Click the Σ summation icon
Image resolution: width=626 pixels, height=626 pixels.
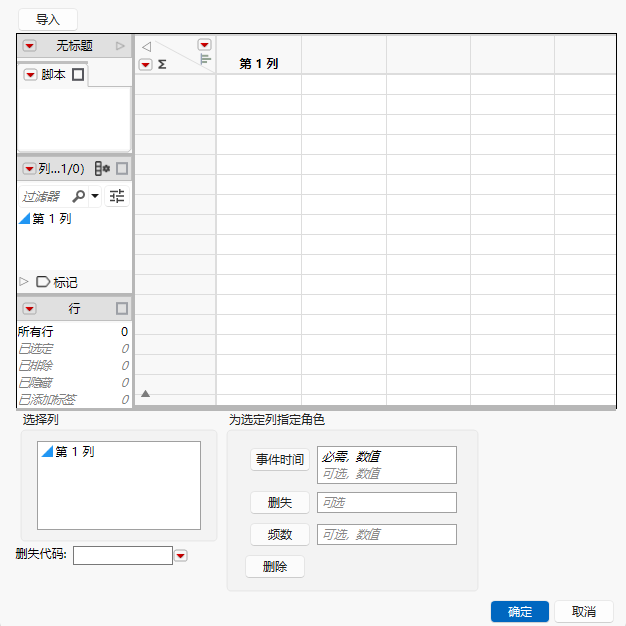(162, 64)
